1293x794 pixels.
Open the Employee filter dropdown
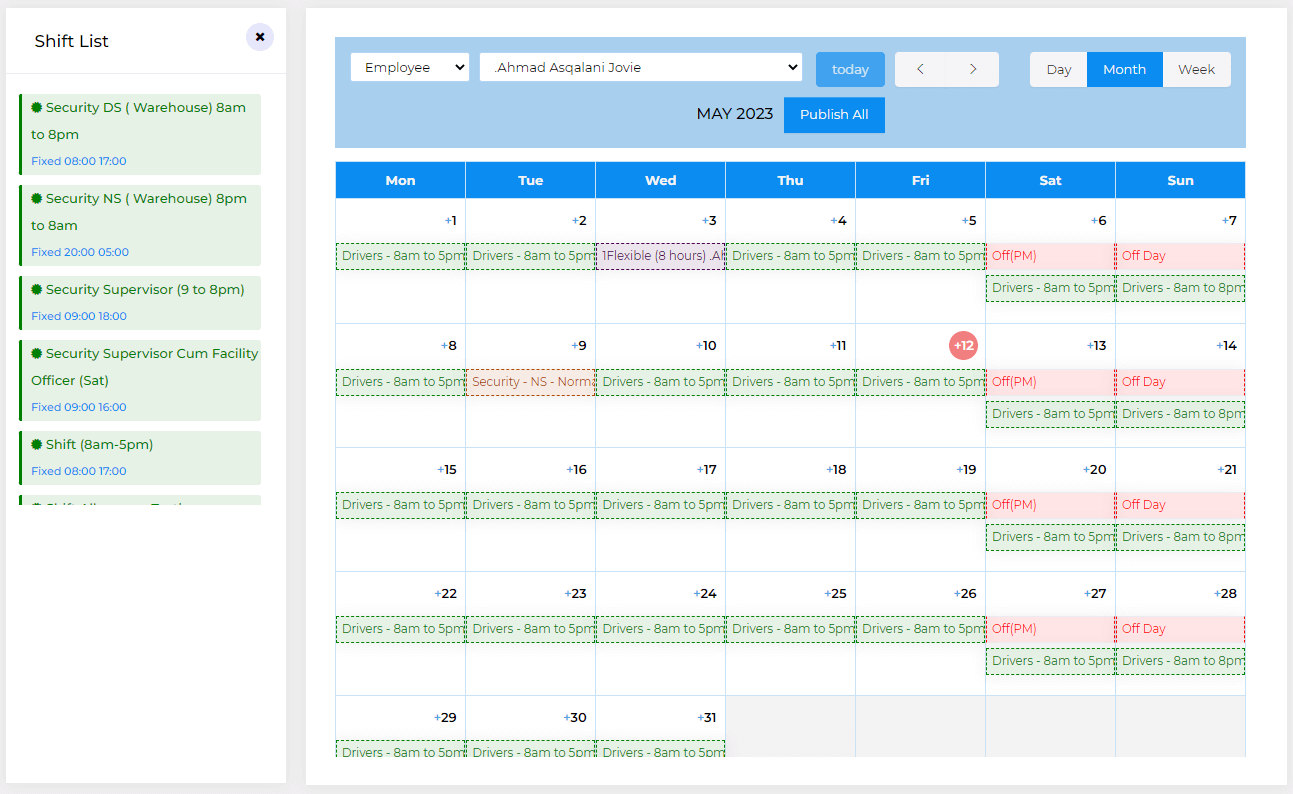tap(409, 67)
